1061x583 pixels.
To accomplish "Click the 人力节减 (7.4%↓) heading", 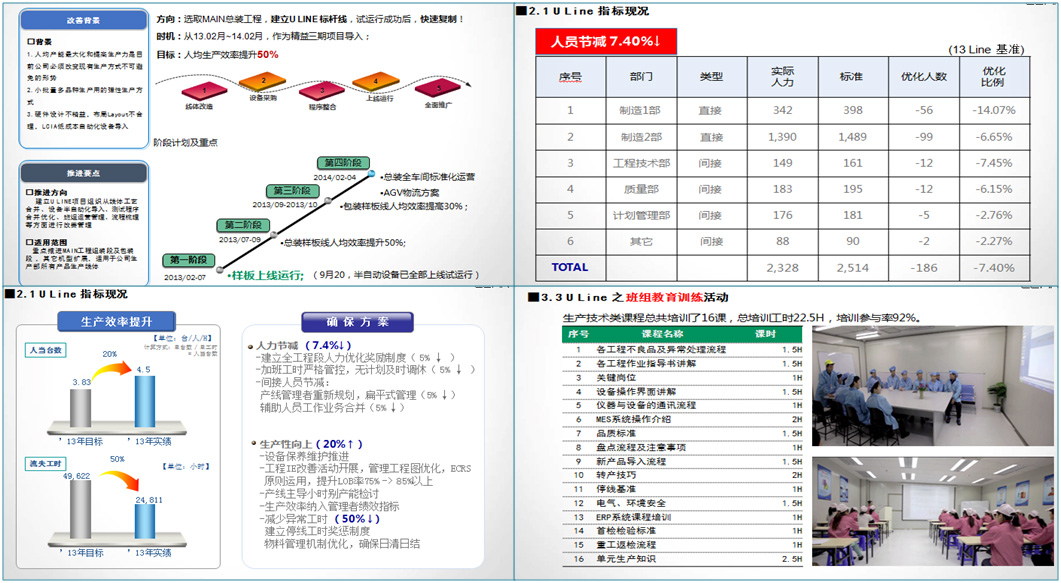I will point(304,346).
